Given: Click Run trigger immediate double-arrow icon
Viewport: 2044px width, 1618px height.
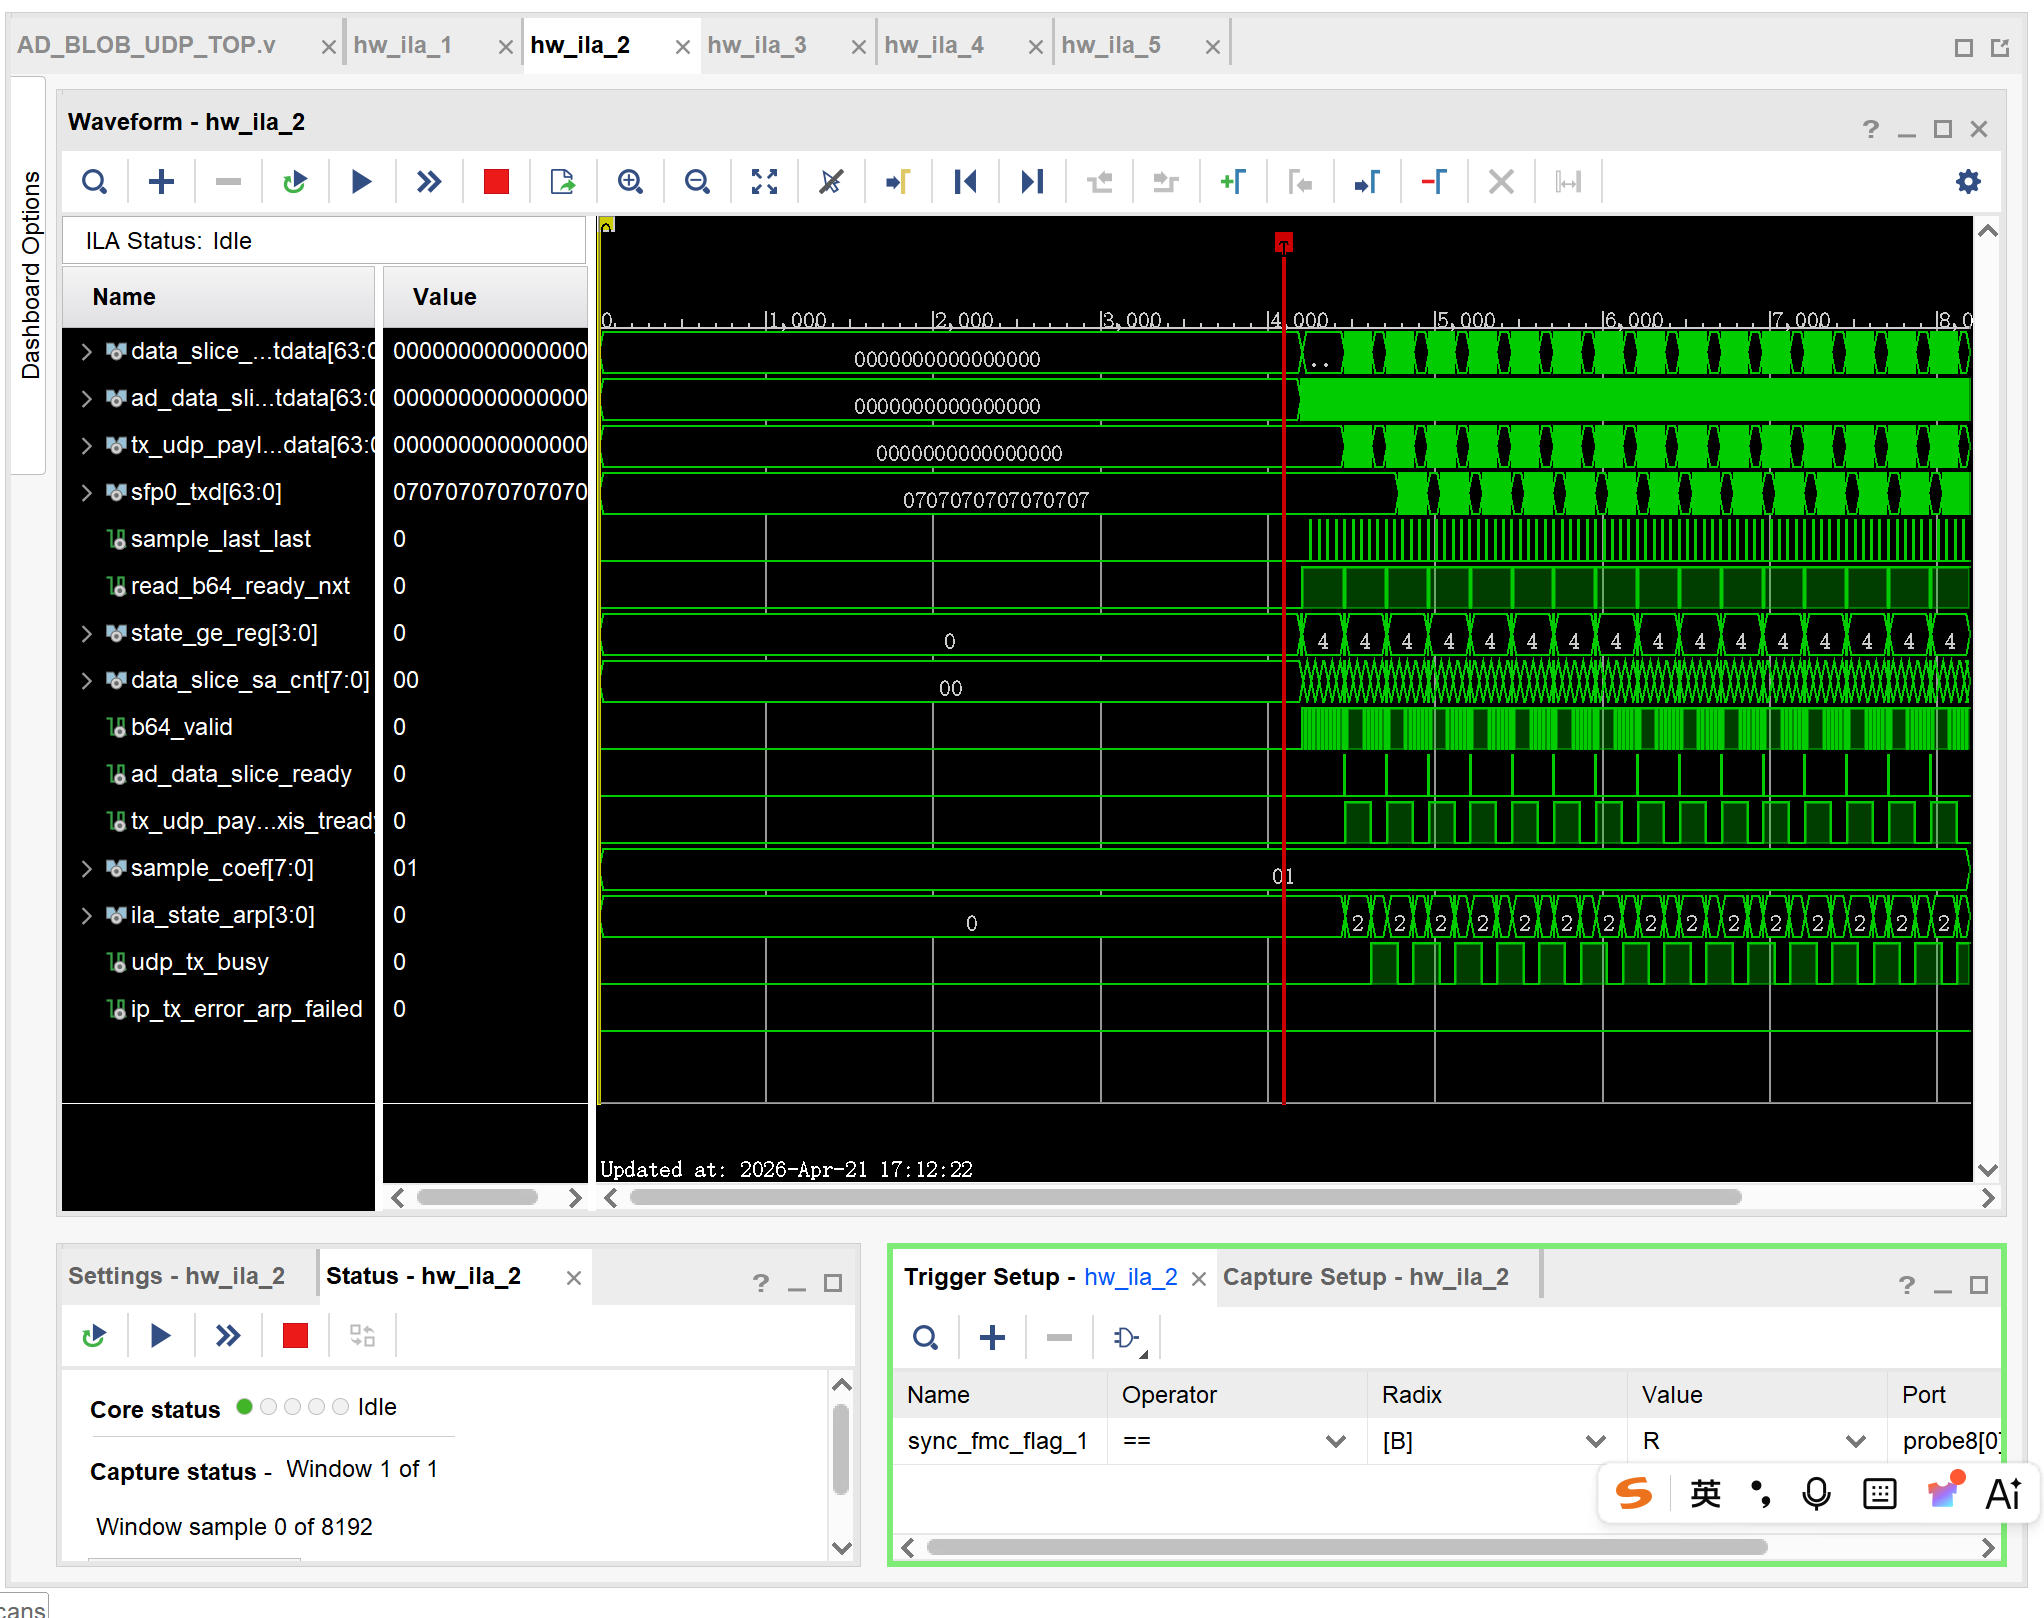Looking at the screenshot, I should point(428,182).
